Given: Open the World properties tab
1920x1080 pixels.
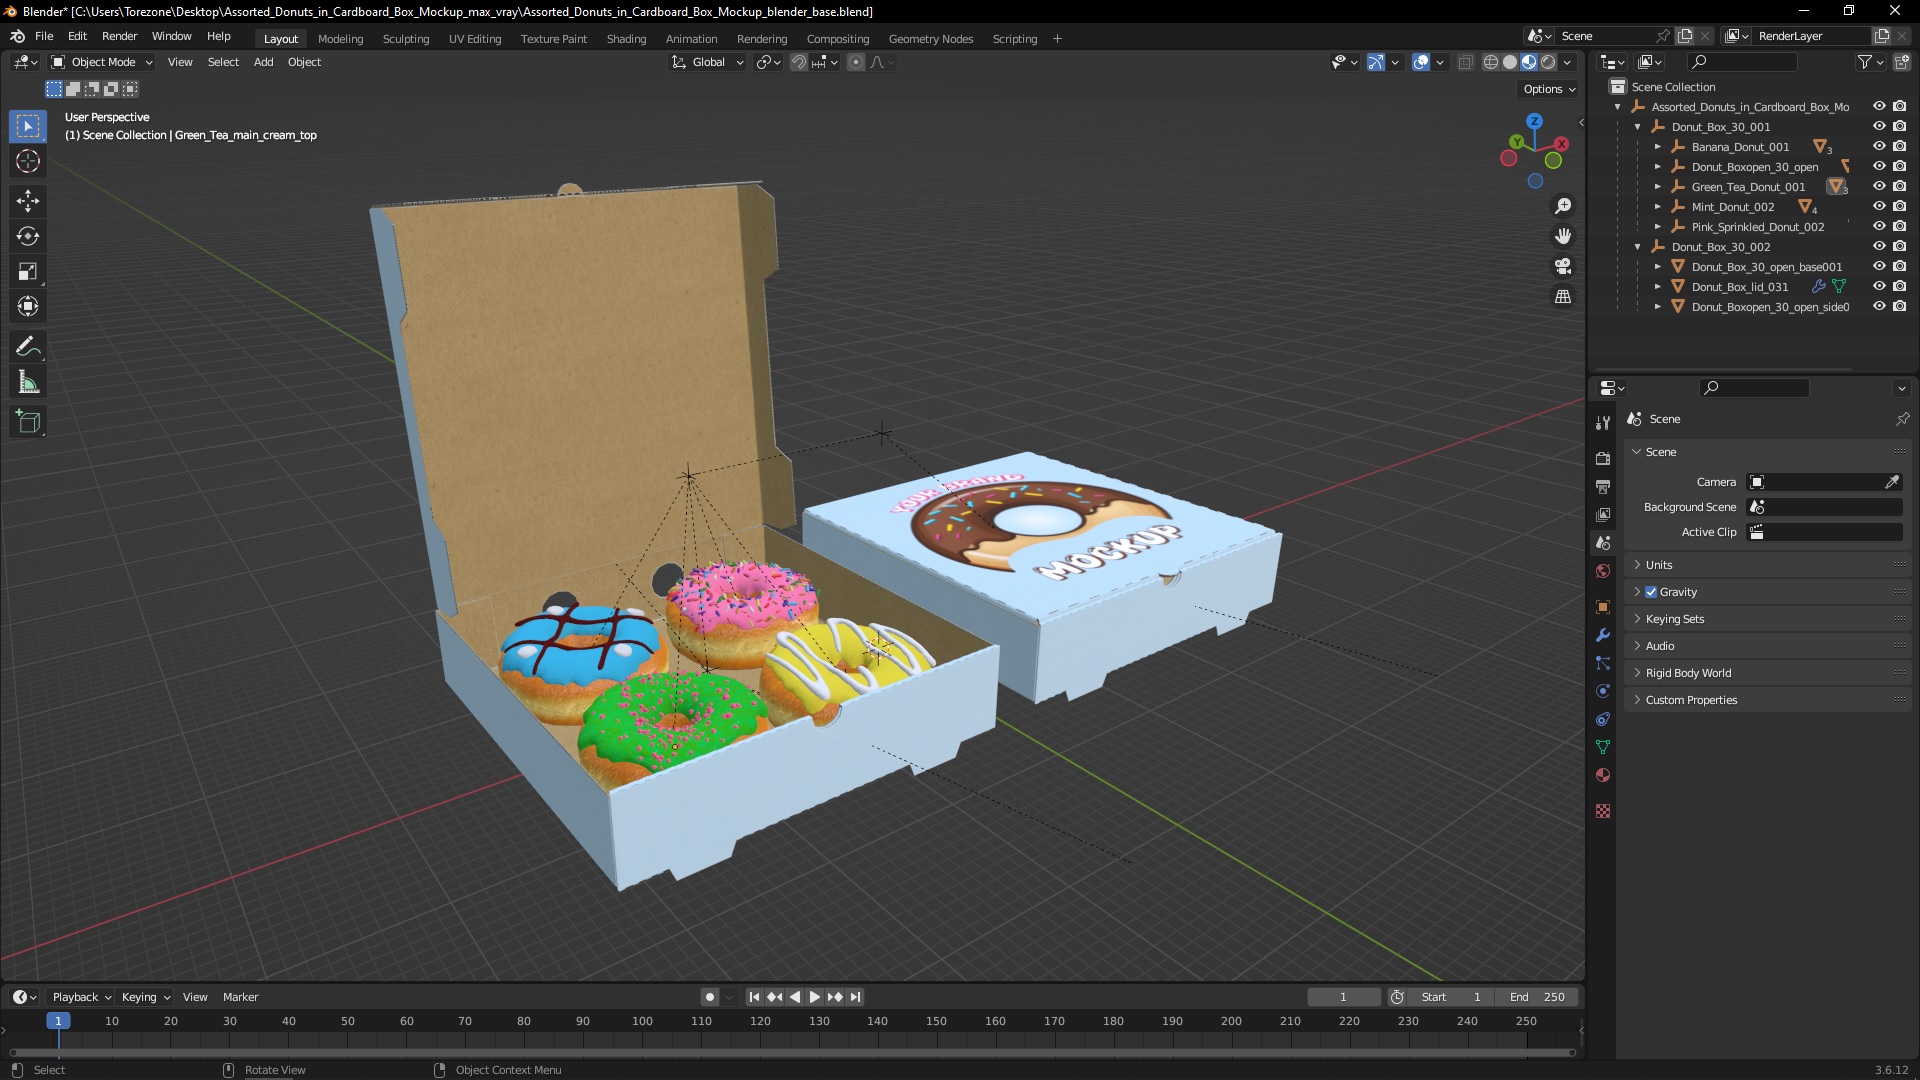Looking at the screenshot, I should [1603, 571].
